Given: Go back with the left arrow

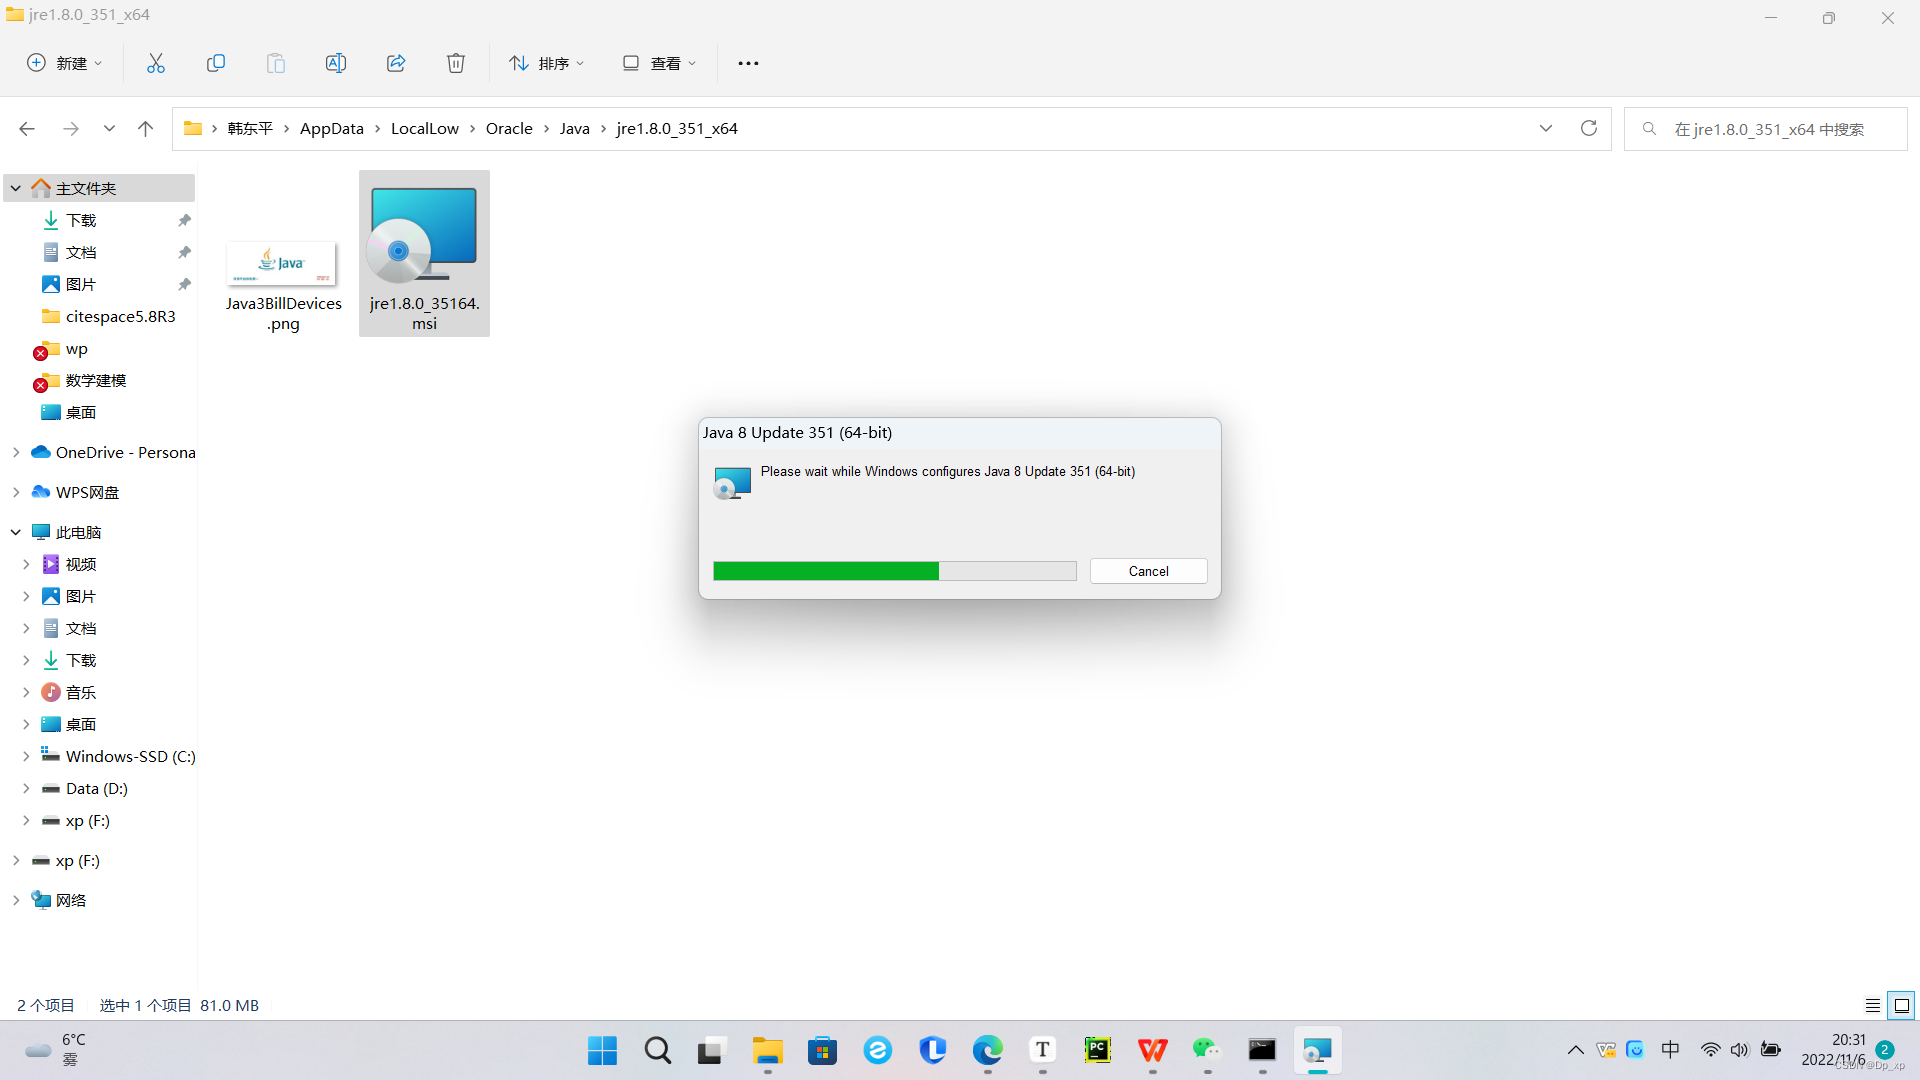Looking at the screenshot, I should 27,129.
